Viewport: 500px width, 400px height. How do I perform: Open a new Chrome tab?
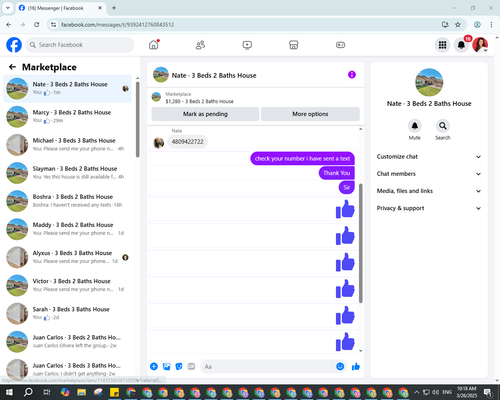(x=114, y=8)
